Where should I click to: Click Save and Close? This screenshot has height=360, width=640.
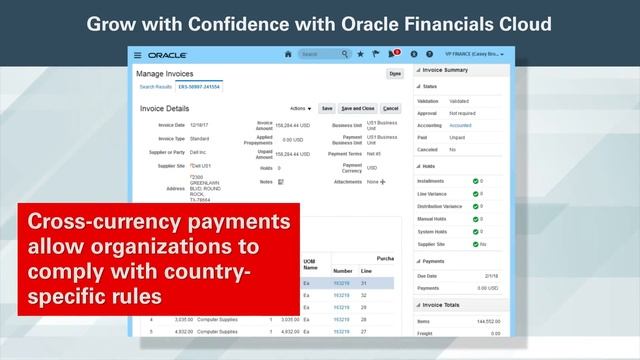click(x=358, y=109)
